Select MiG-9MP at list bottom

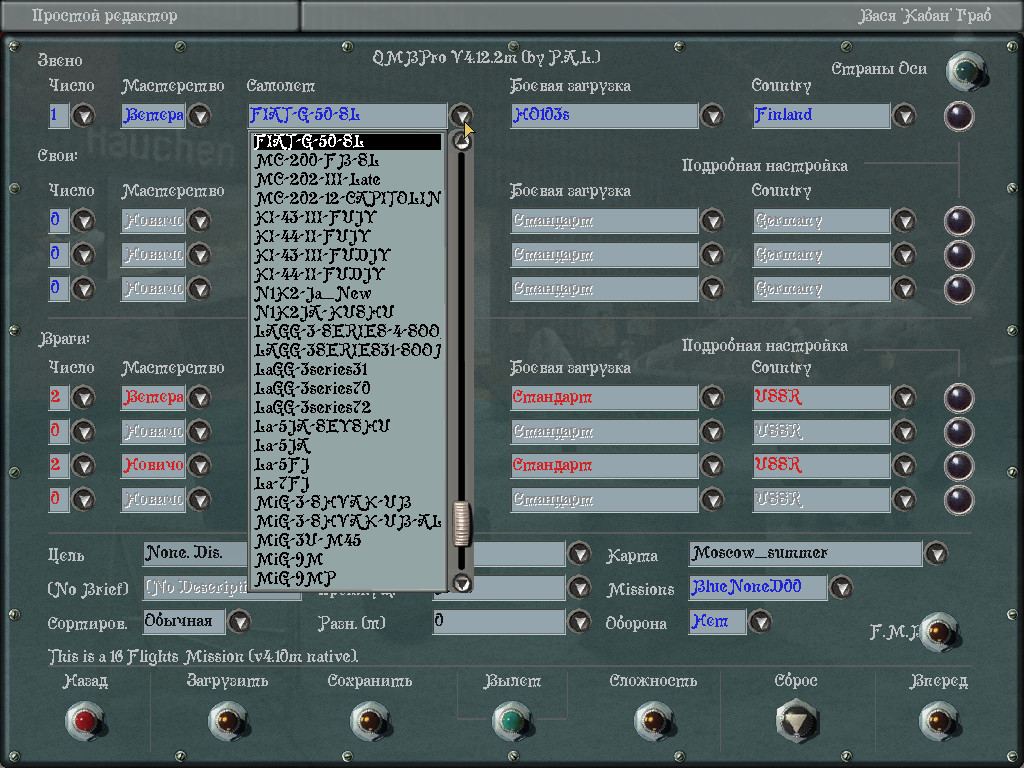pos(347,578)
